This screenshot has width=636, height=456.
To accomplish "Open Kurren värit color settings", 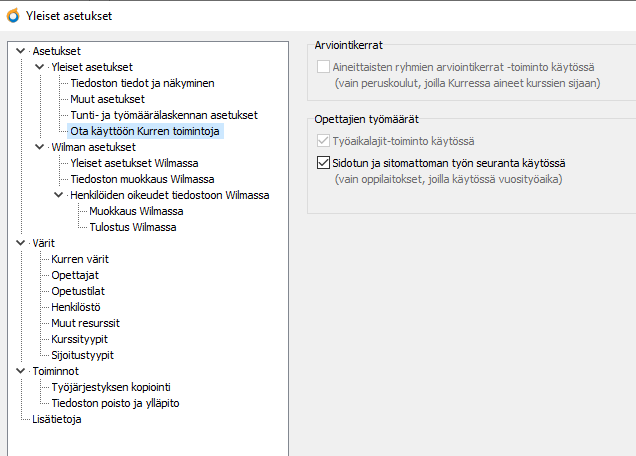I will [81, 259].
